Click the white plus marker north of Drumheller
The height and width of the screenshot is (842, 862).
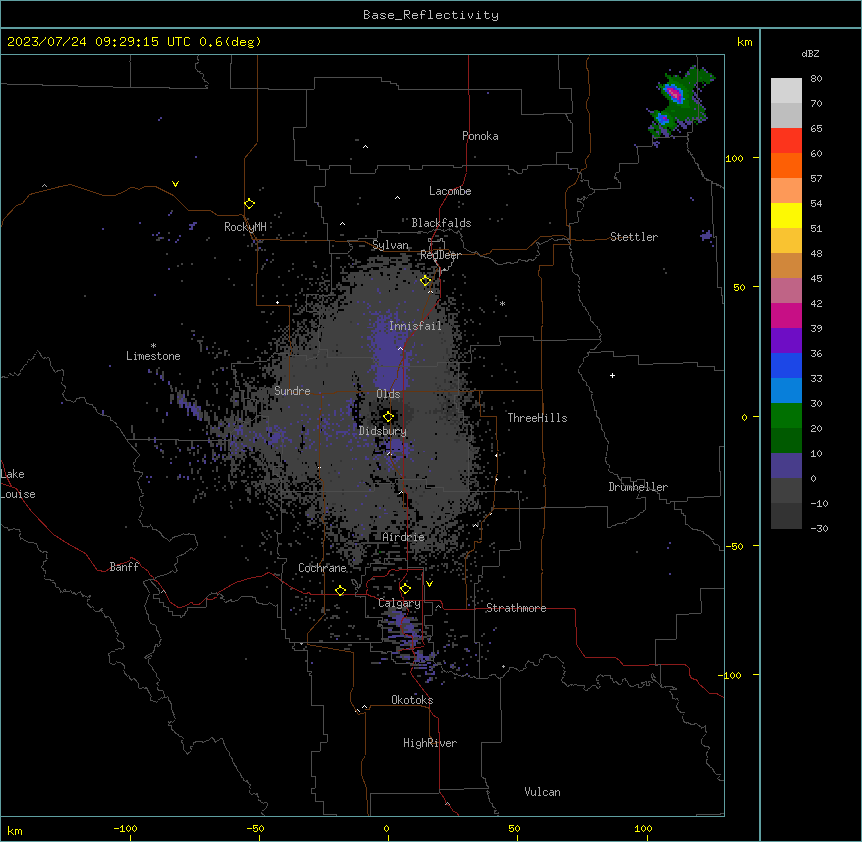click(612, 375)
